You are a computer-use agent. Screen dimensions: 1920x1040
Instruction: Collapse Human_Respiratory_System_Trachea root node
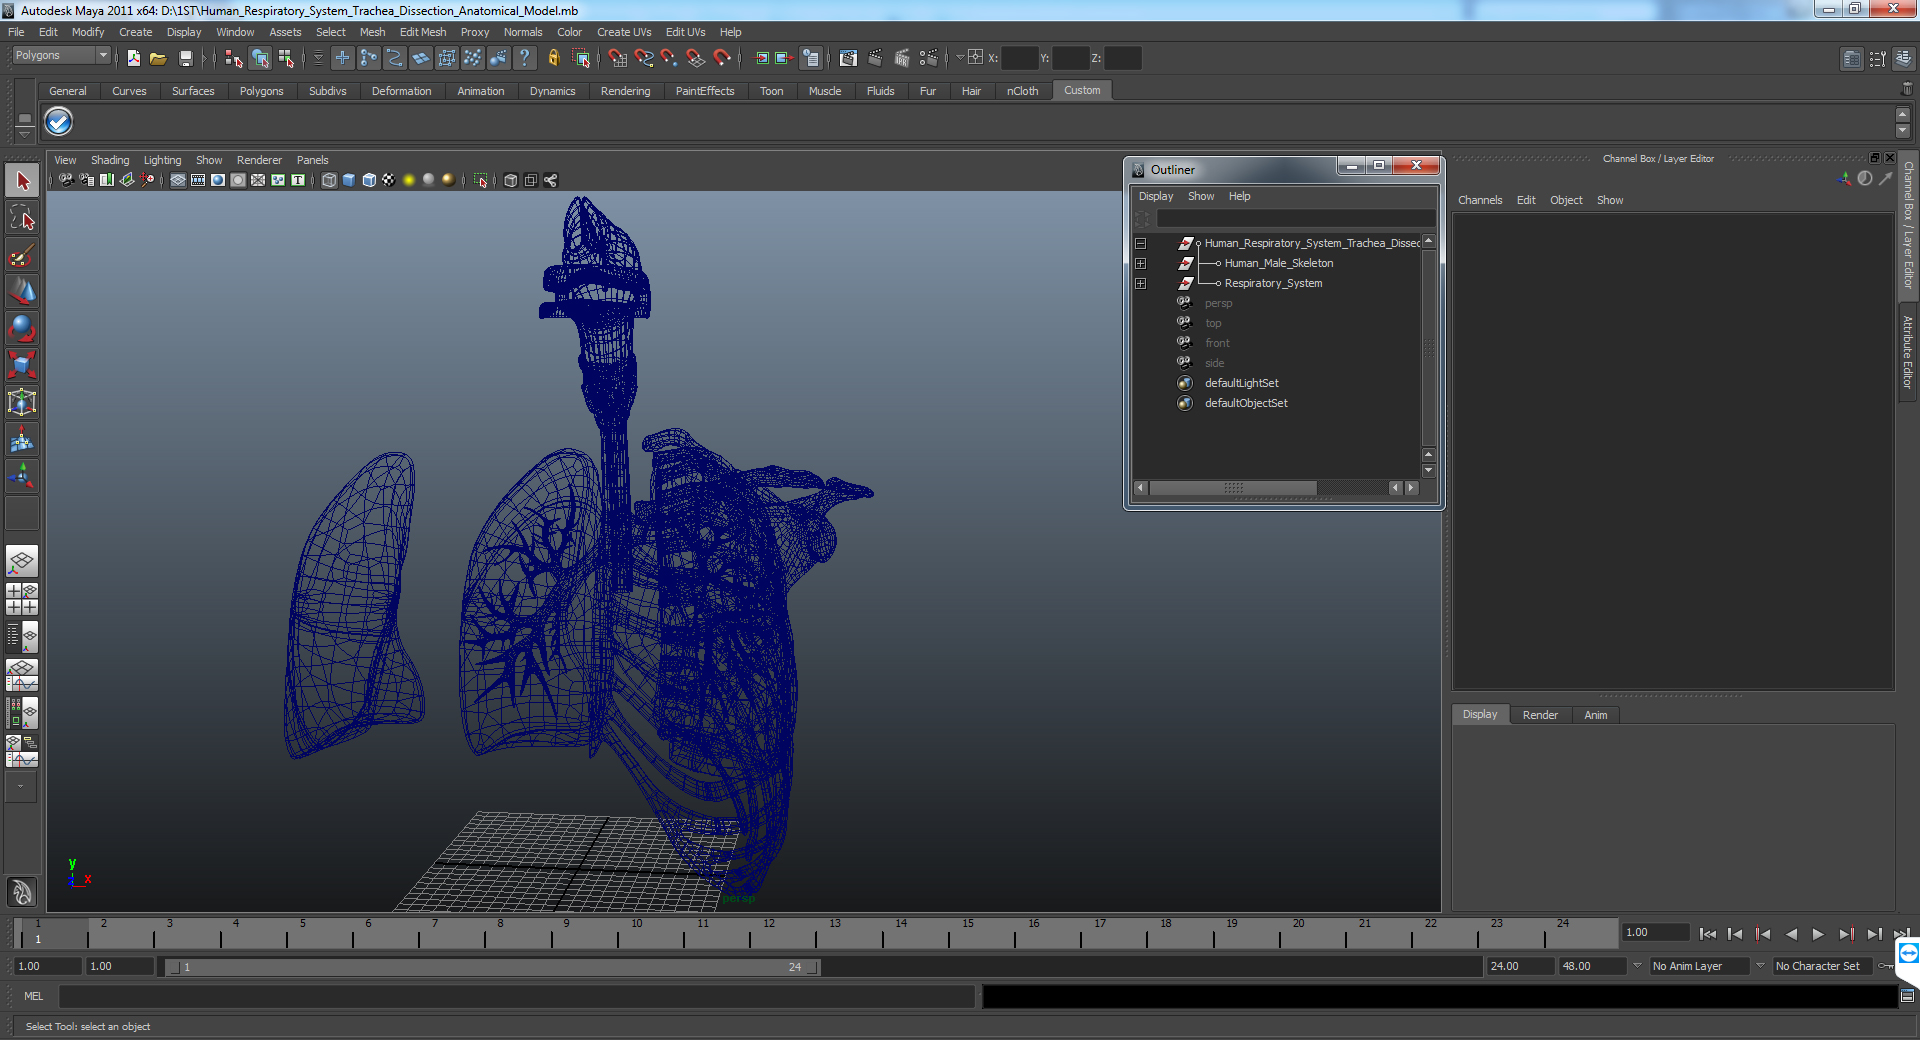point(1140,244)
